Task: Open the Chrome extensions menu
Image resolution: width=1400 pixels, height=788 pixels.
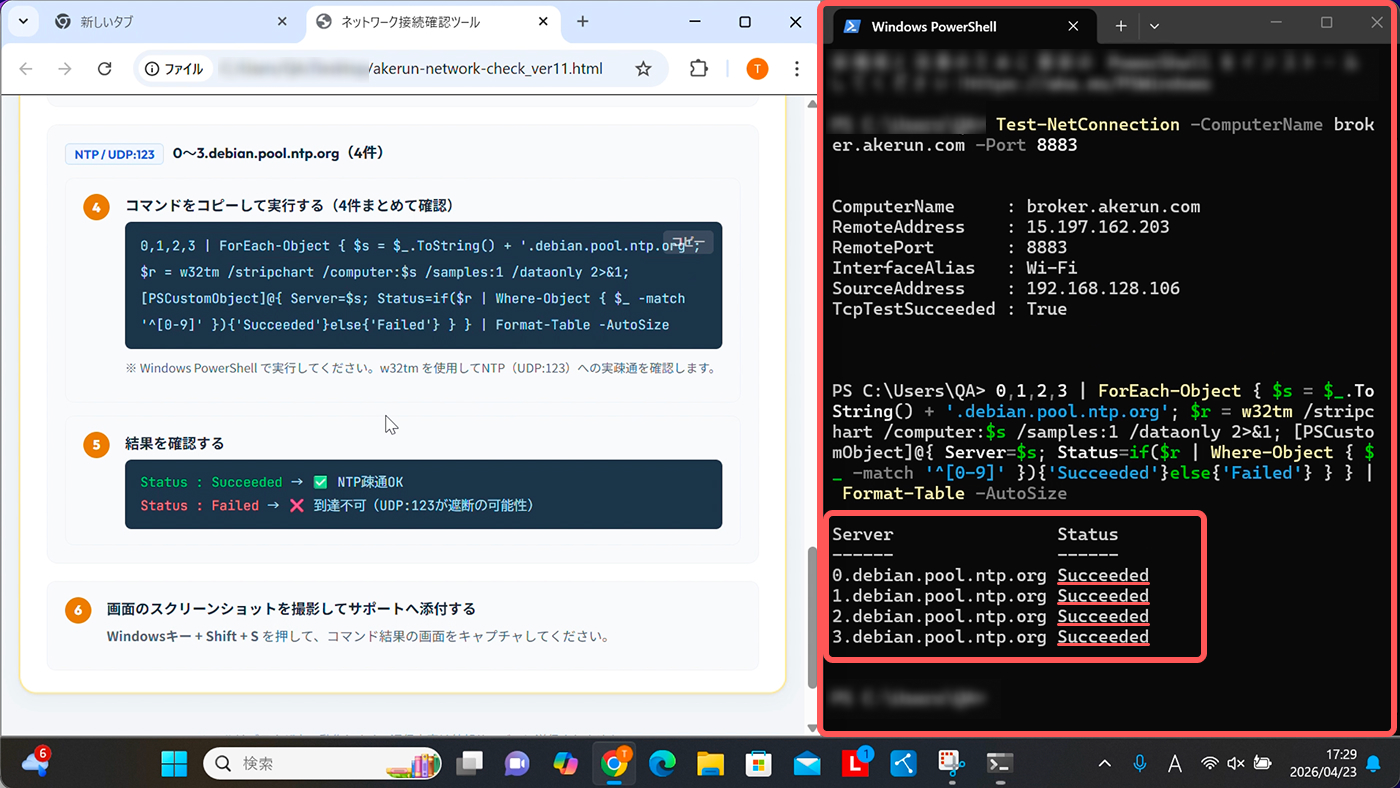Action: coord(699,69)
